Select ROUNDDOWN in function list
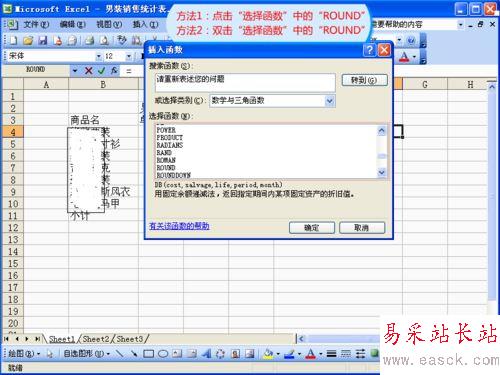 tap(174, 175)
